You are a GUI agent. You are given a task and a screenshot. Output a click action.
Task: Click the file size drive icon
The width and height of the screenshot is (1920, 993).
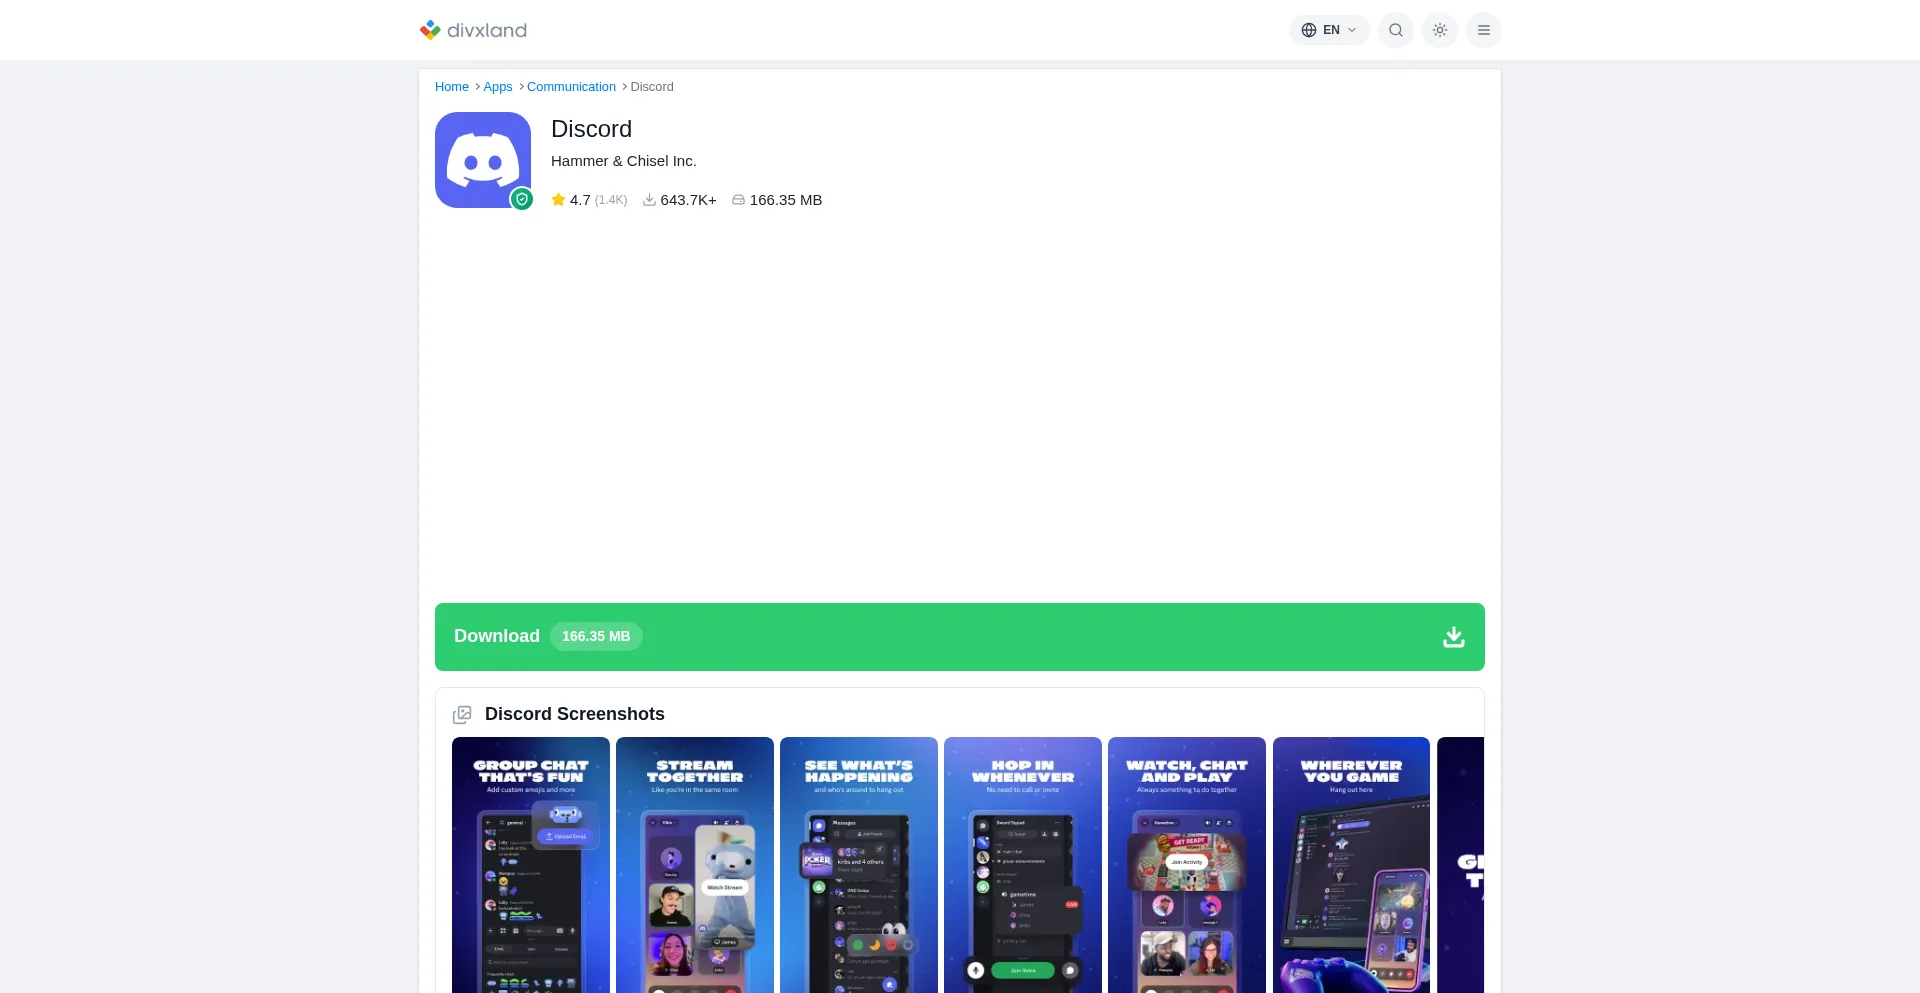pos(738,200)
